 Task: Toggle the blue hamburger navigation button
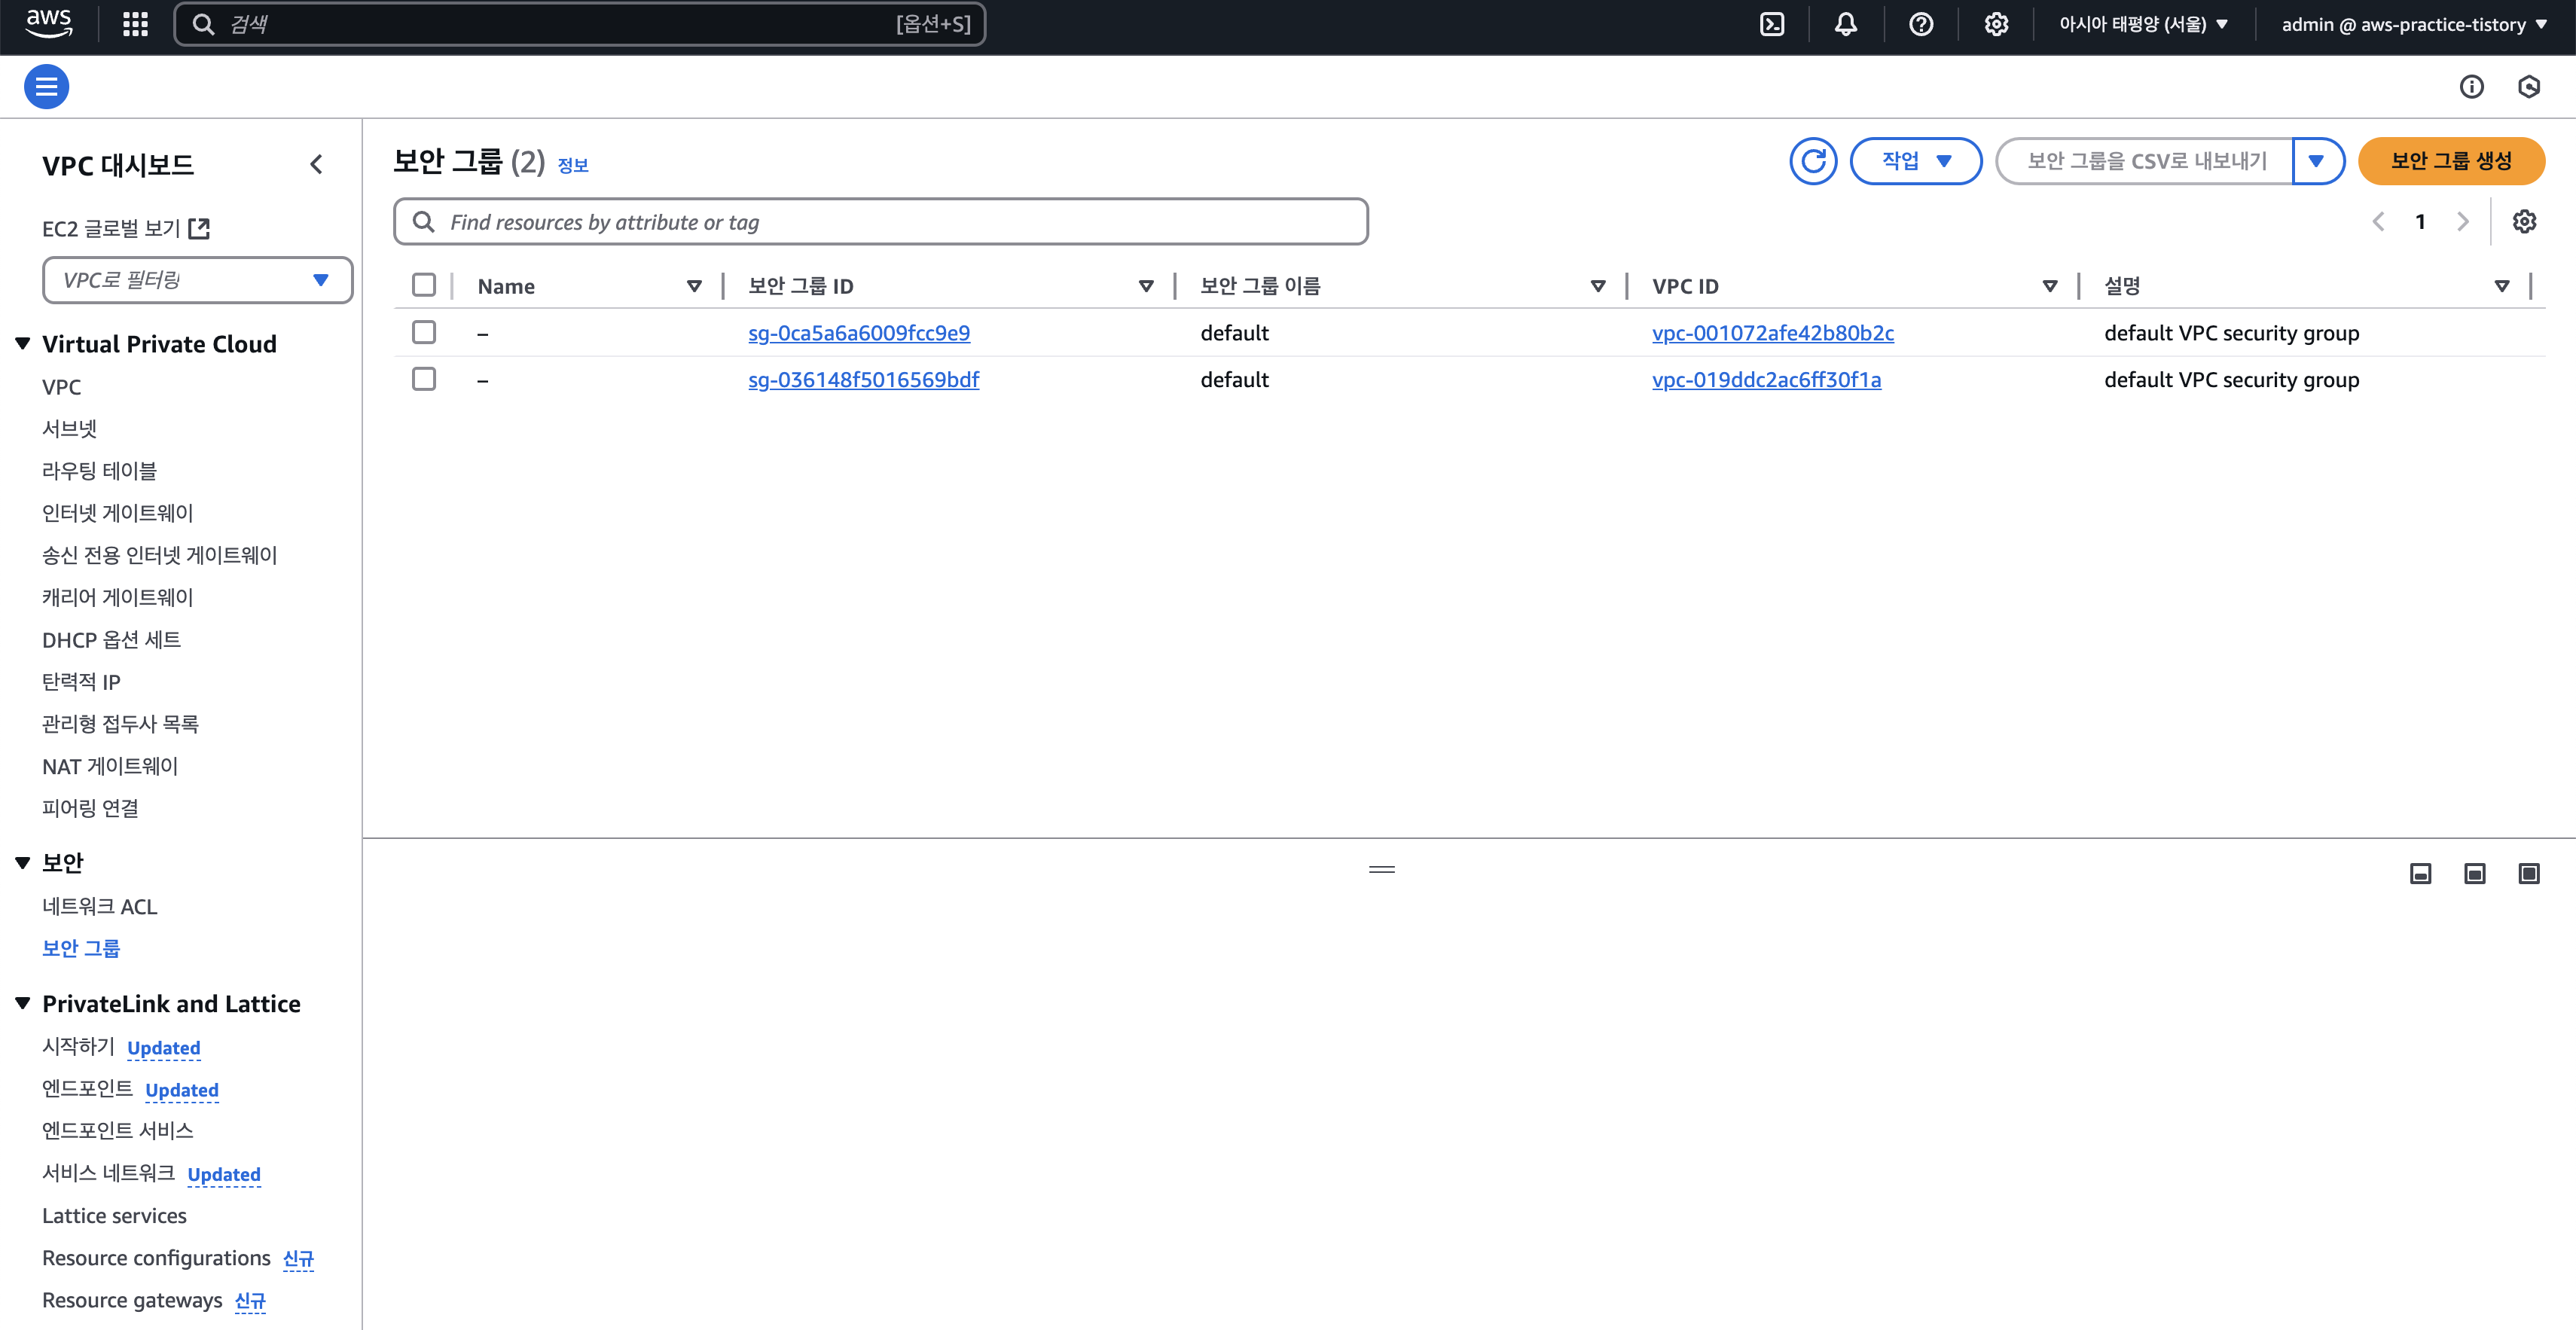coord(46,87)
